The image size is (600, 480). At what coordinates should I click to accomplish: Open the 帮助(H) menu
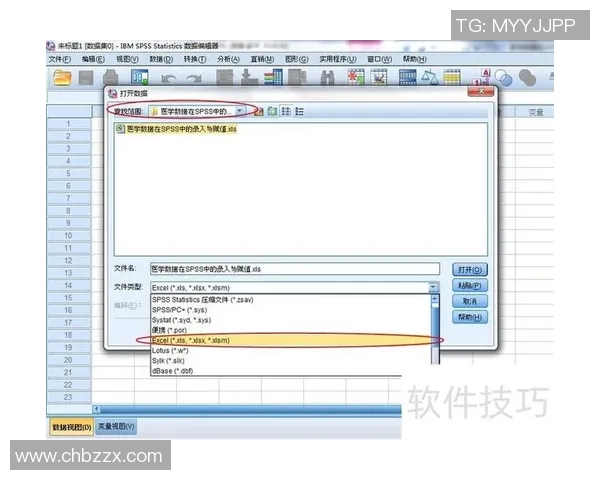pyautogui.click(x=414, y=59)
